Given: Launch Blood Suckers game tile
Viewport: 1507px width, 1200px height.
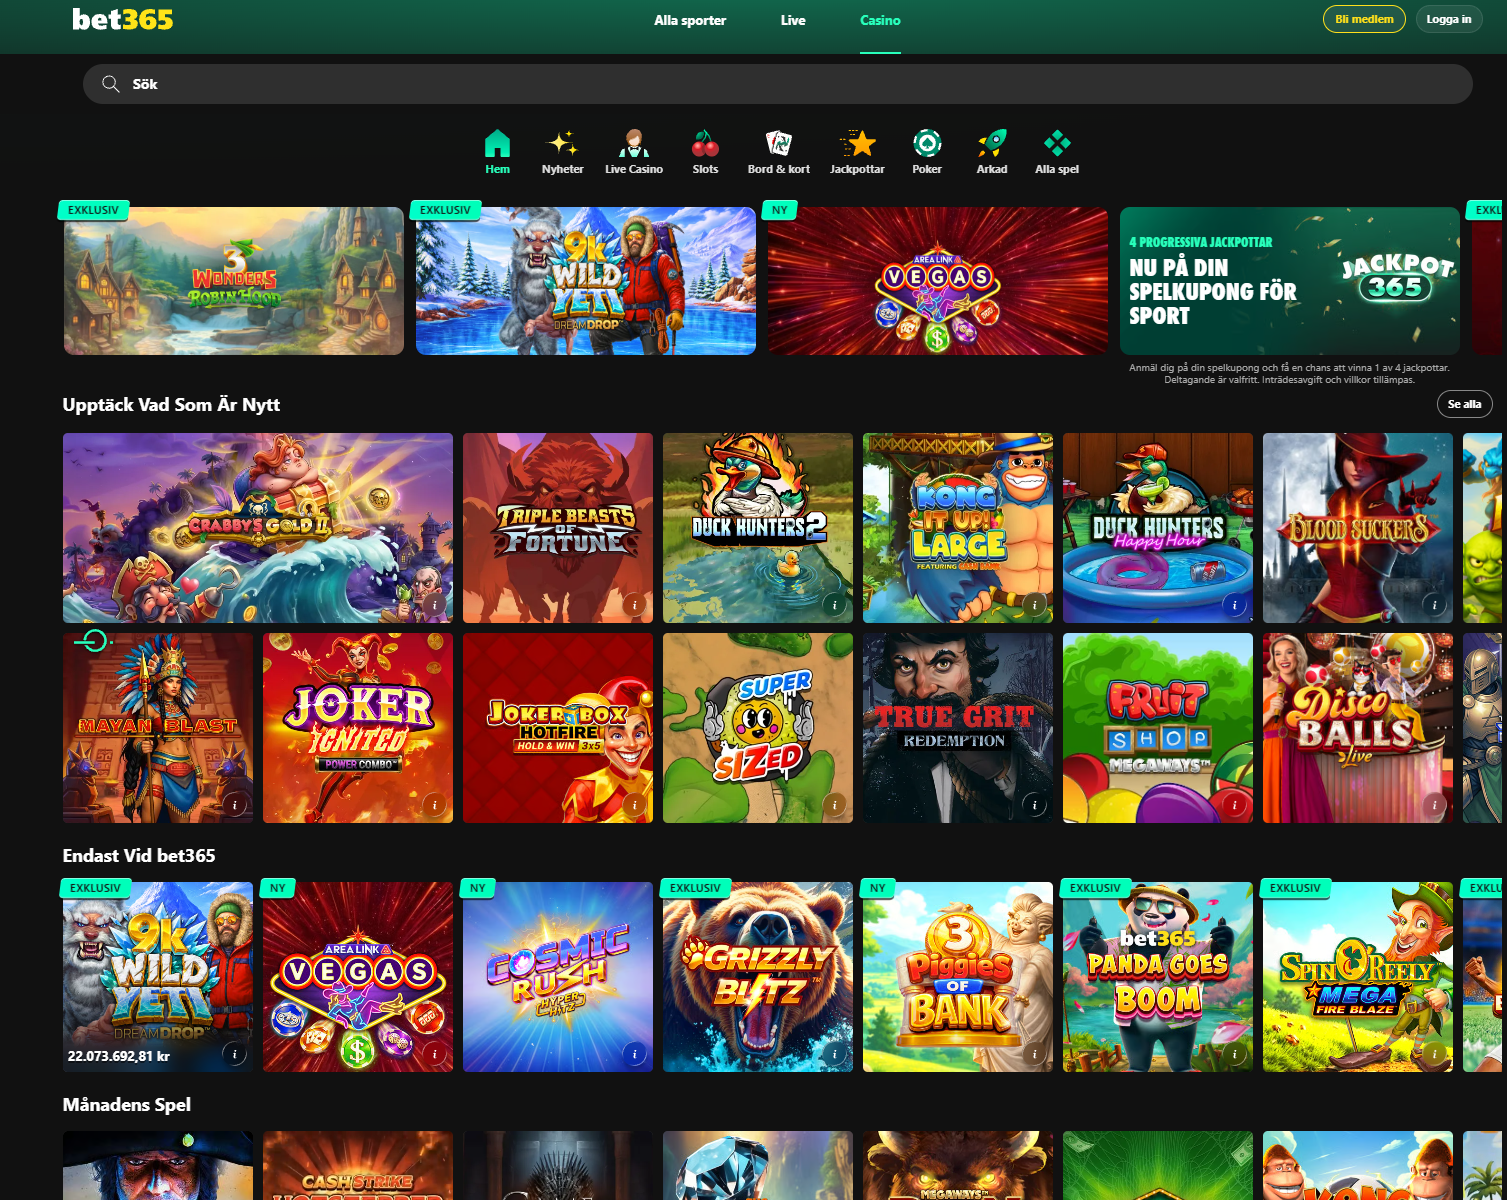Looking at the screenshot, I should tap(1358, 528).
